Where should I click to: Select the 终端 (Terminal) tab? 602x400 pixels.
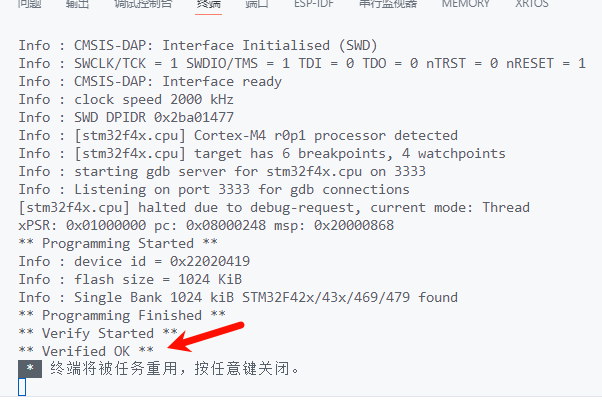(208, 4)
